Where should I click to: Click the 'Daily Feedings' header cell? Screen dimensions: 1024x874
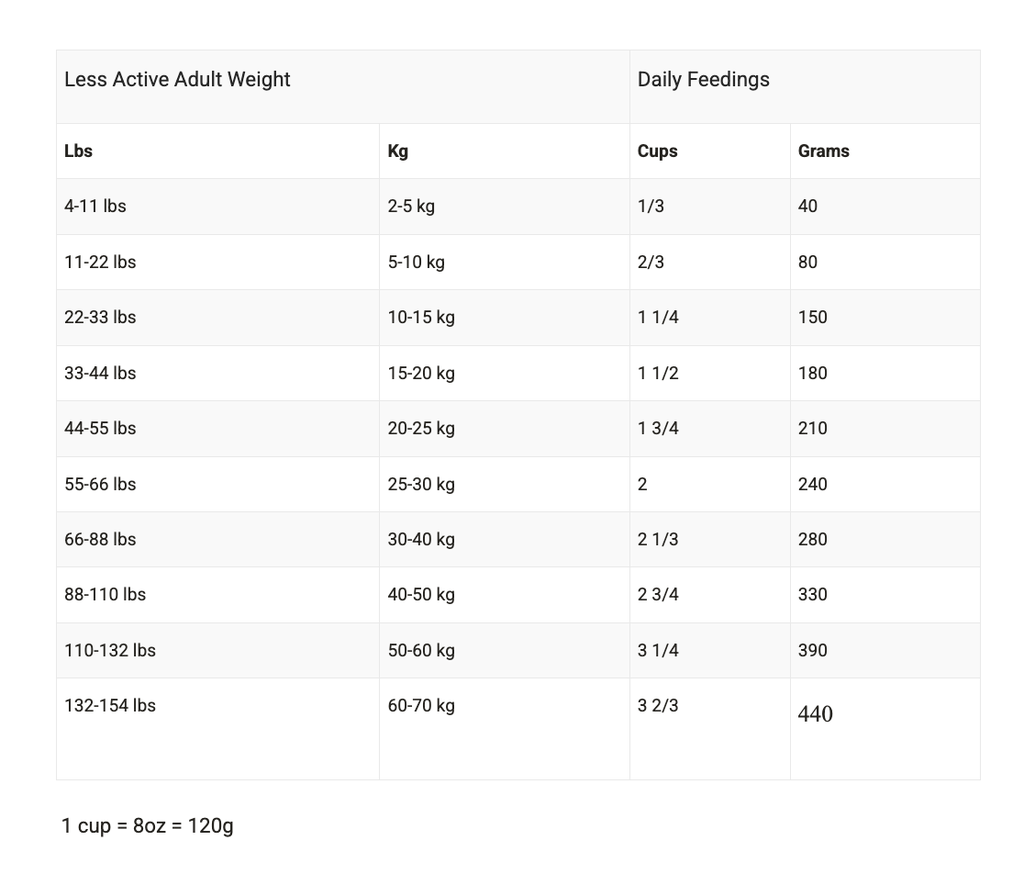click(x=703, y=80)
